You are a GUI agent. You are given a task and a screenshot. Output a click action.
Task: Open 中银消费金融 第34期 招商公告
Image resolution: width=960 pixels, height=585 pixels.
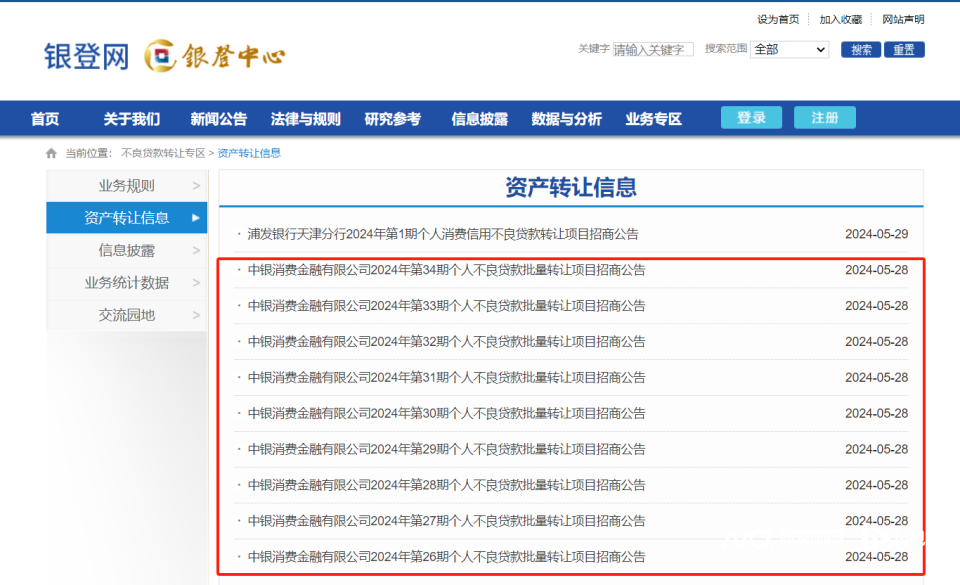coord(446,270)
